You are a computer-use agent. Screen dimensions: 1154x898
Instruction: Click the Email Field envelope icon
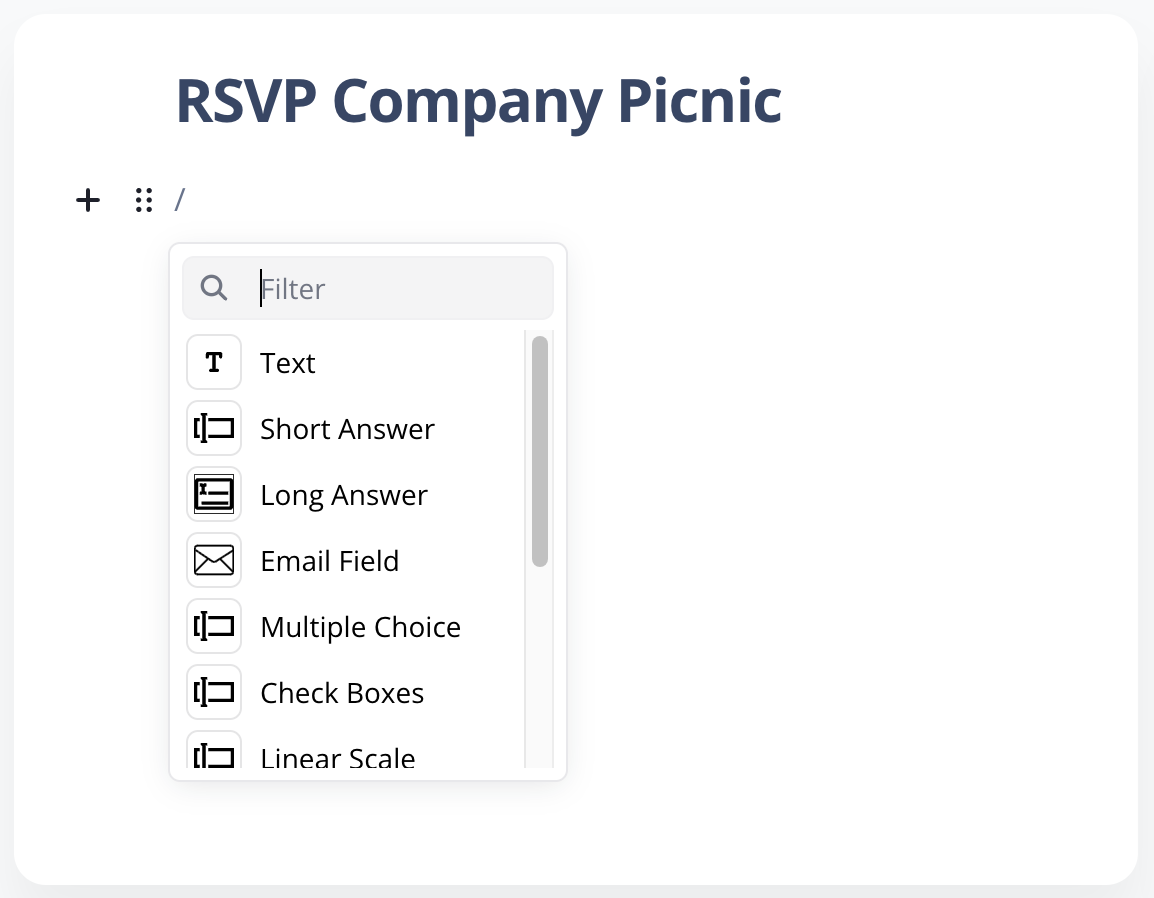(x=214, y=560)
